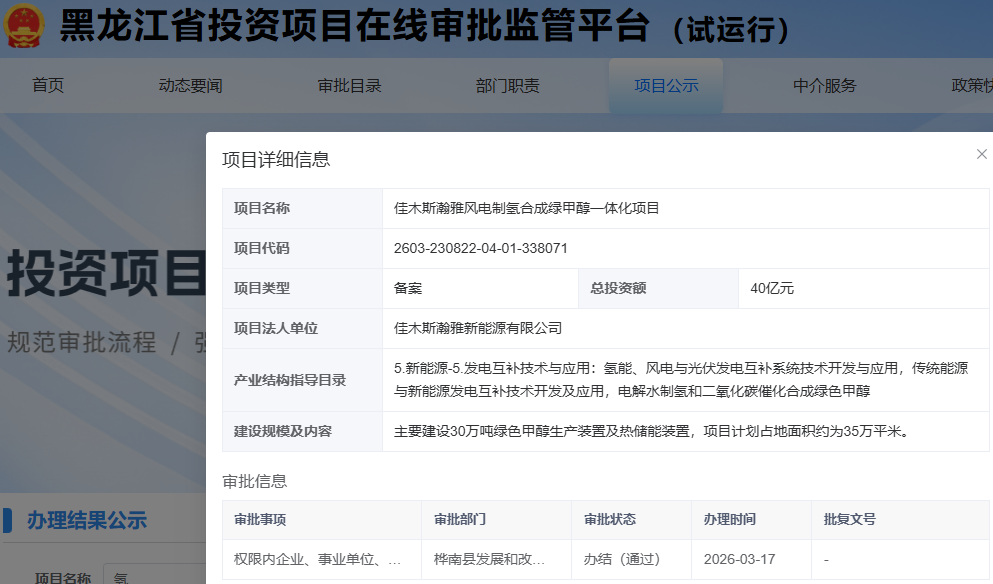Close the 项目详细信息 dialog
Image resolution: width=993 pixels, height=584 pixels.
(981, 154)
